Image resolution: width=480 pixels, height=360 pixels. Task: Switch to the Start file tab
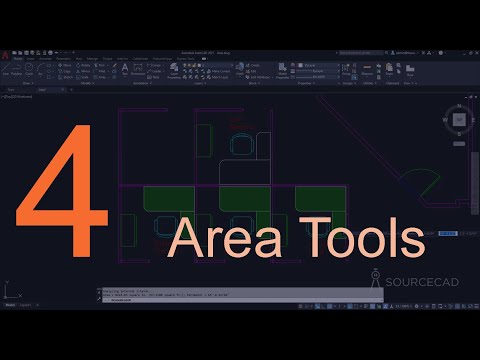[x=11, y=90]
